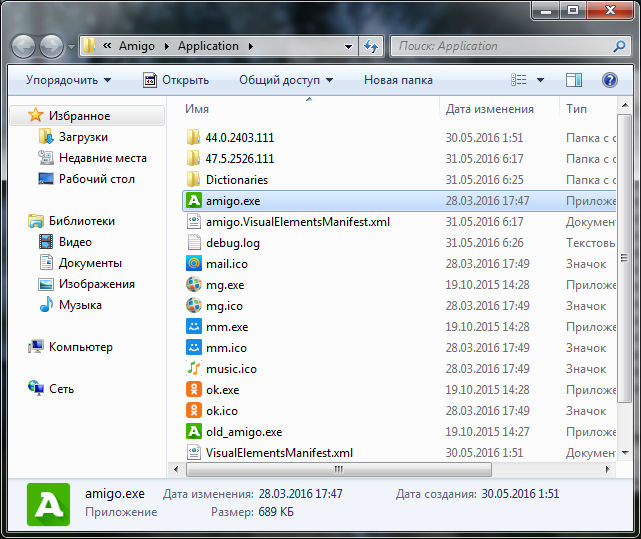Click the search magnifier icon
Image resolution: width=641 pixels, height=539 pixels.
click(x=619, y=46)
